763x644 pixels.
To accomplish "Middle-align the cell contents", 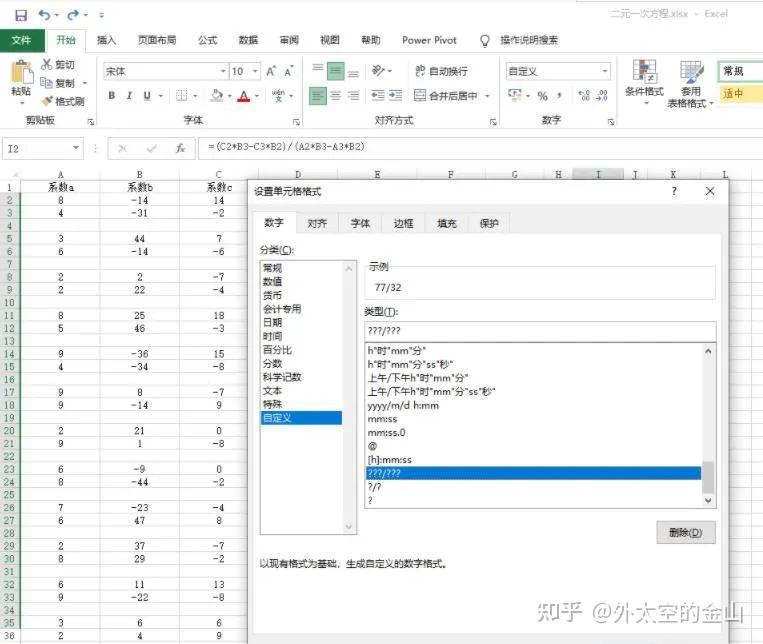I will [x=335, y=71].
